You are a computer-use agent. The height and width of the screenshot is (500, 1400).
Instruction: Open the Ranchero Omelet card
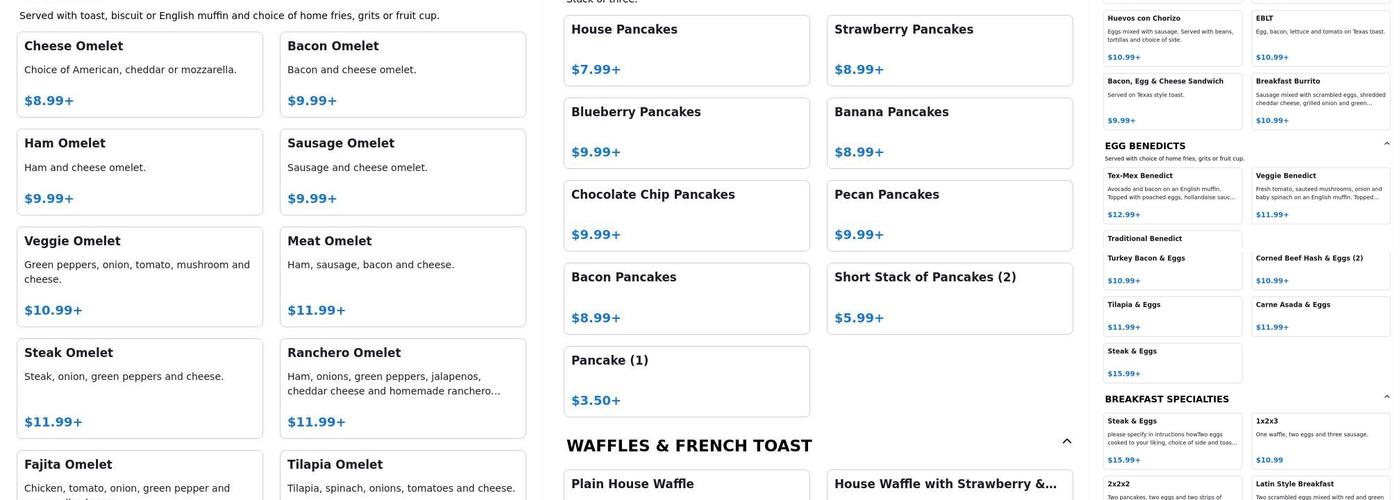pos(403,388)
